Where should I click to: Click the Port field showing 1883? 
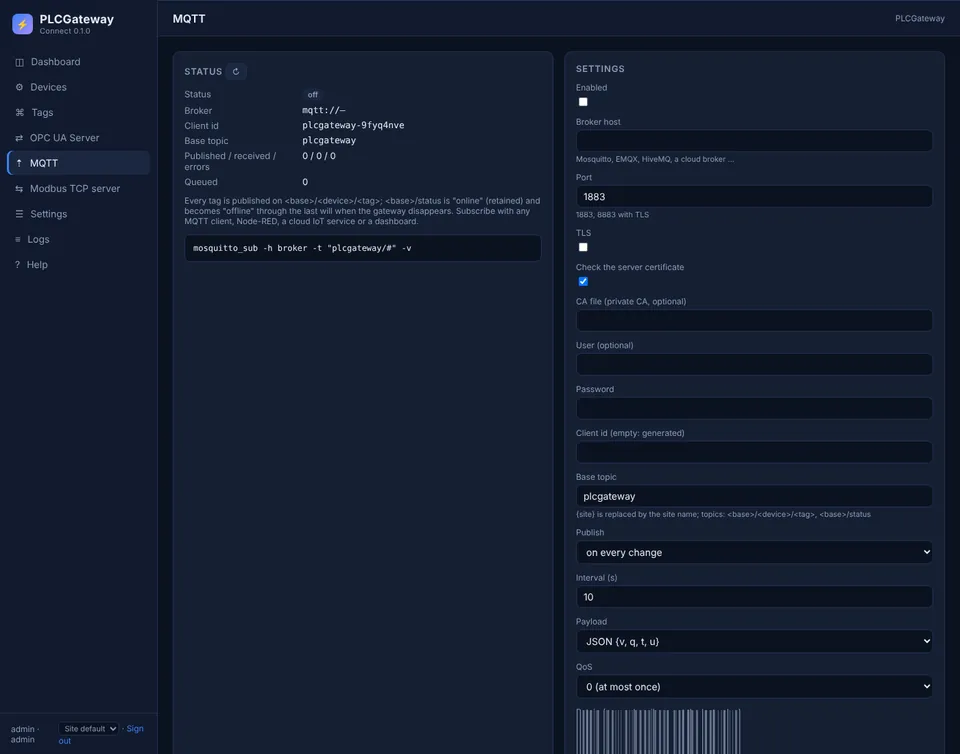(x=754, y=196)
